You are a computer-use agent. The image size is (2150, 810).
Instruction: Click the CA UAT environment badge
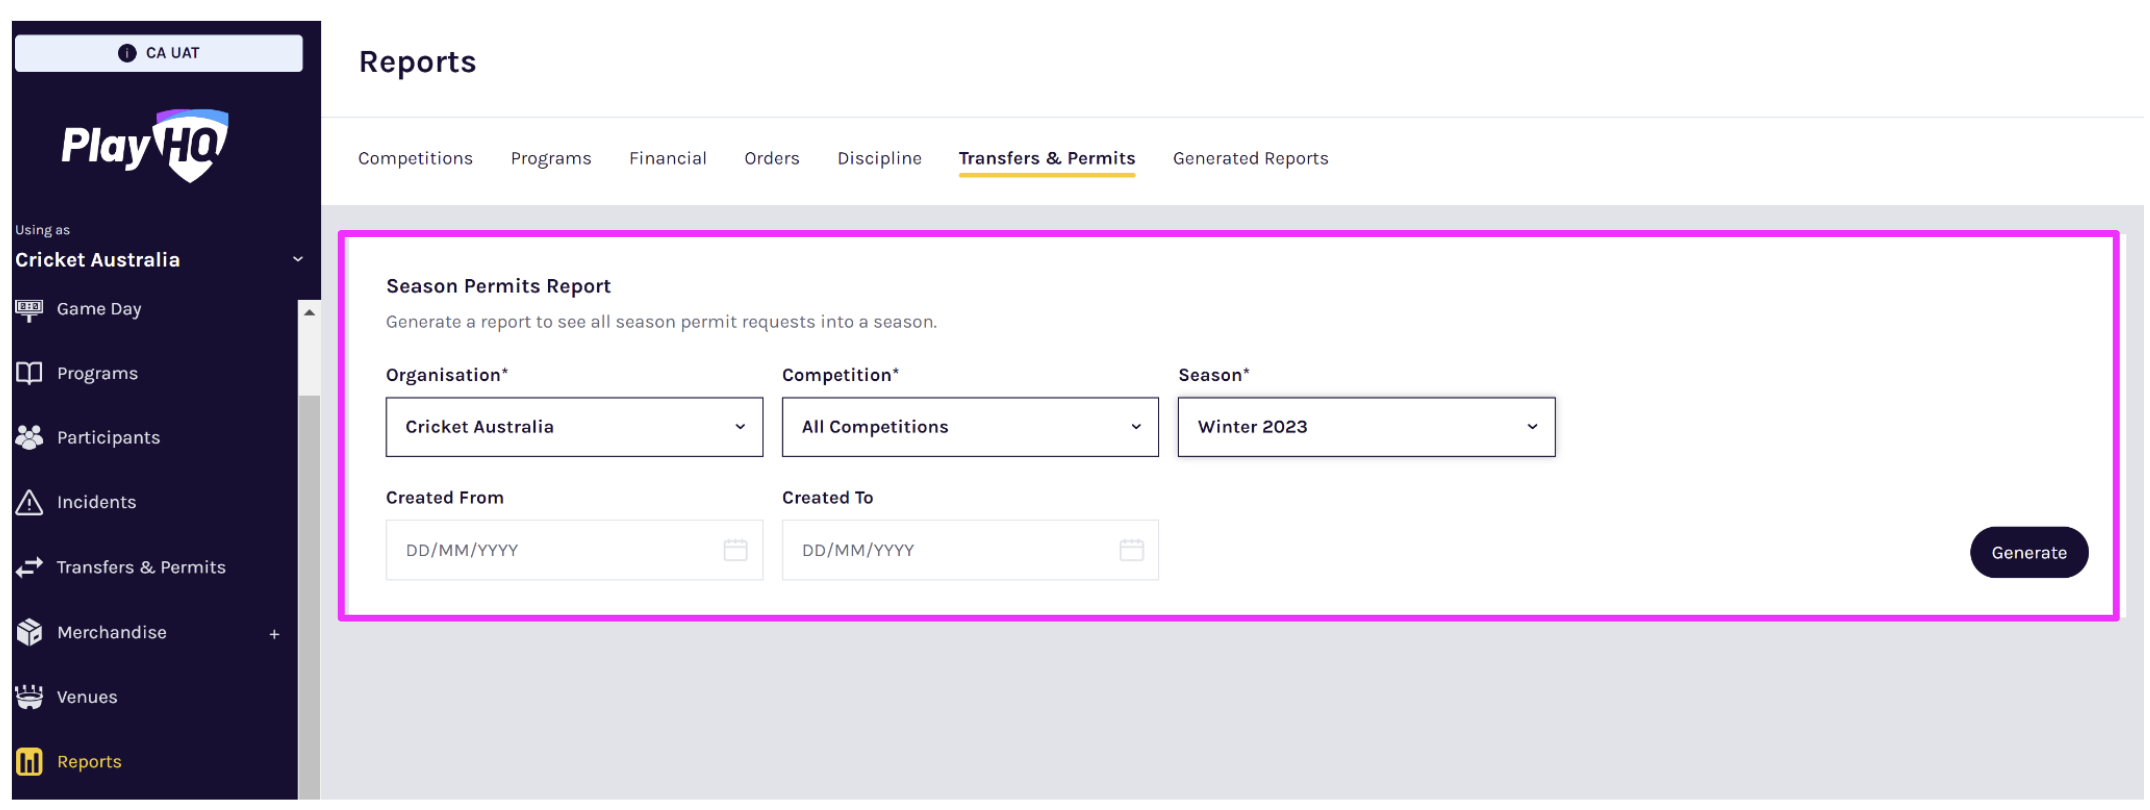(159, 53)
